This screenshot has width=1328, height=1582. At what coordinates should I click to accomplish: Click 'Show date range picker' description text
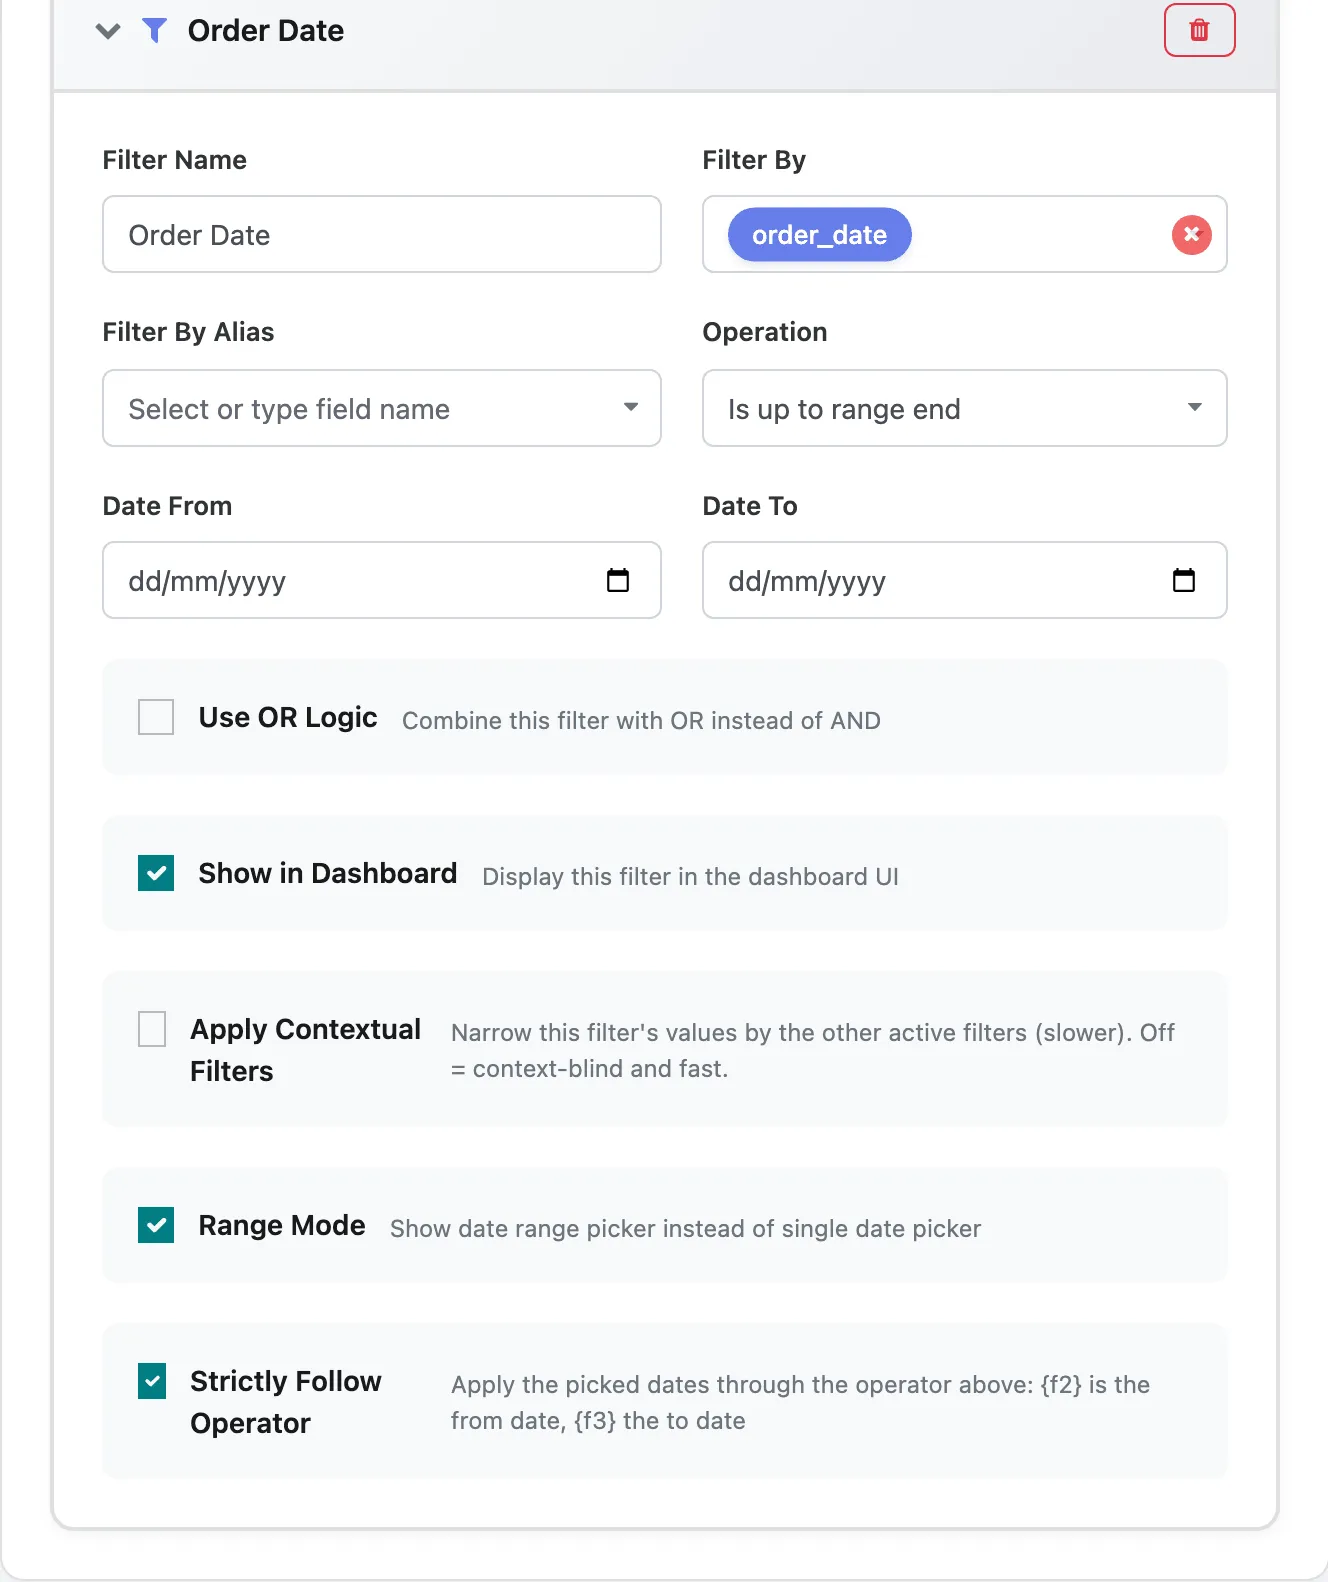click(686, 1229)
